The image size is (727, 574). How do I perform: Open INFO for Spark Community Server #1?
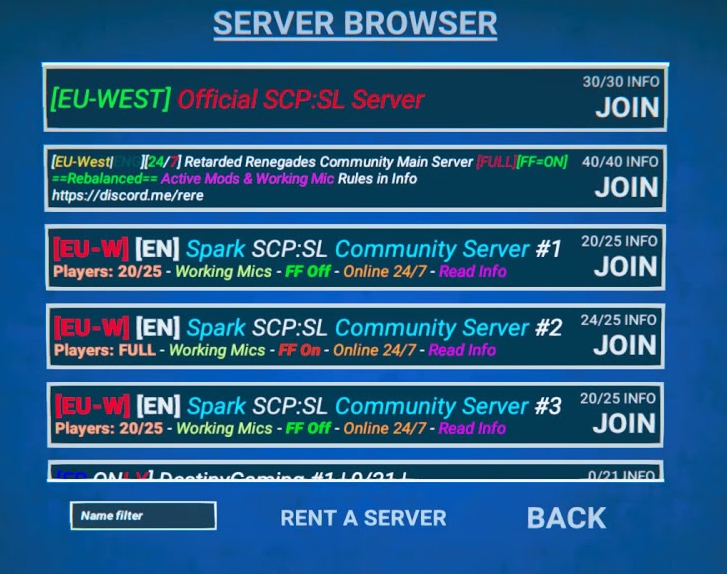(641, 241)
